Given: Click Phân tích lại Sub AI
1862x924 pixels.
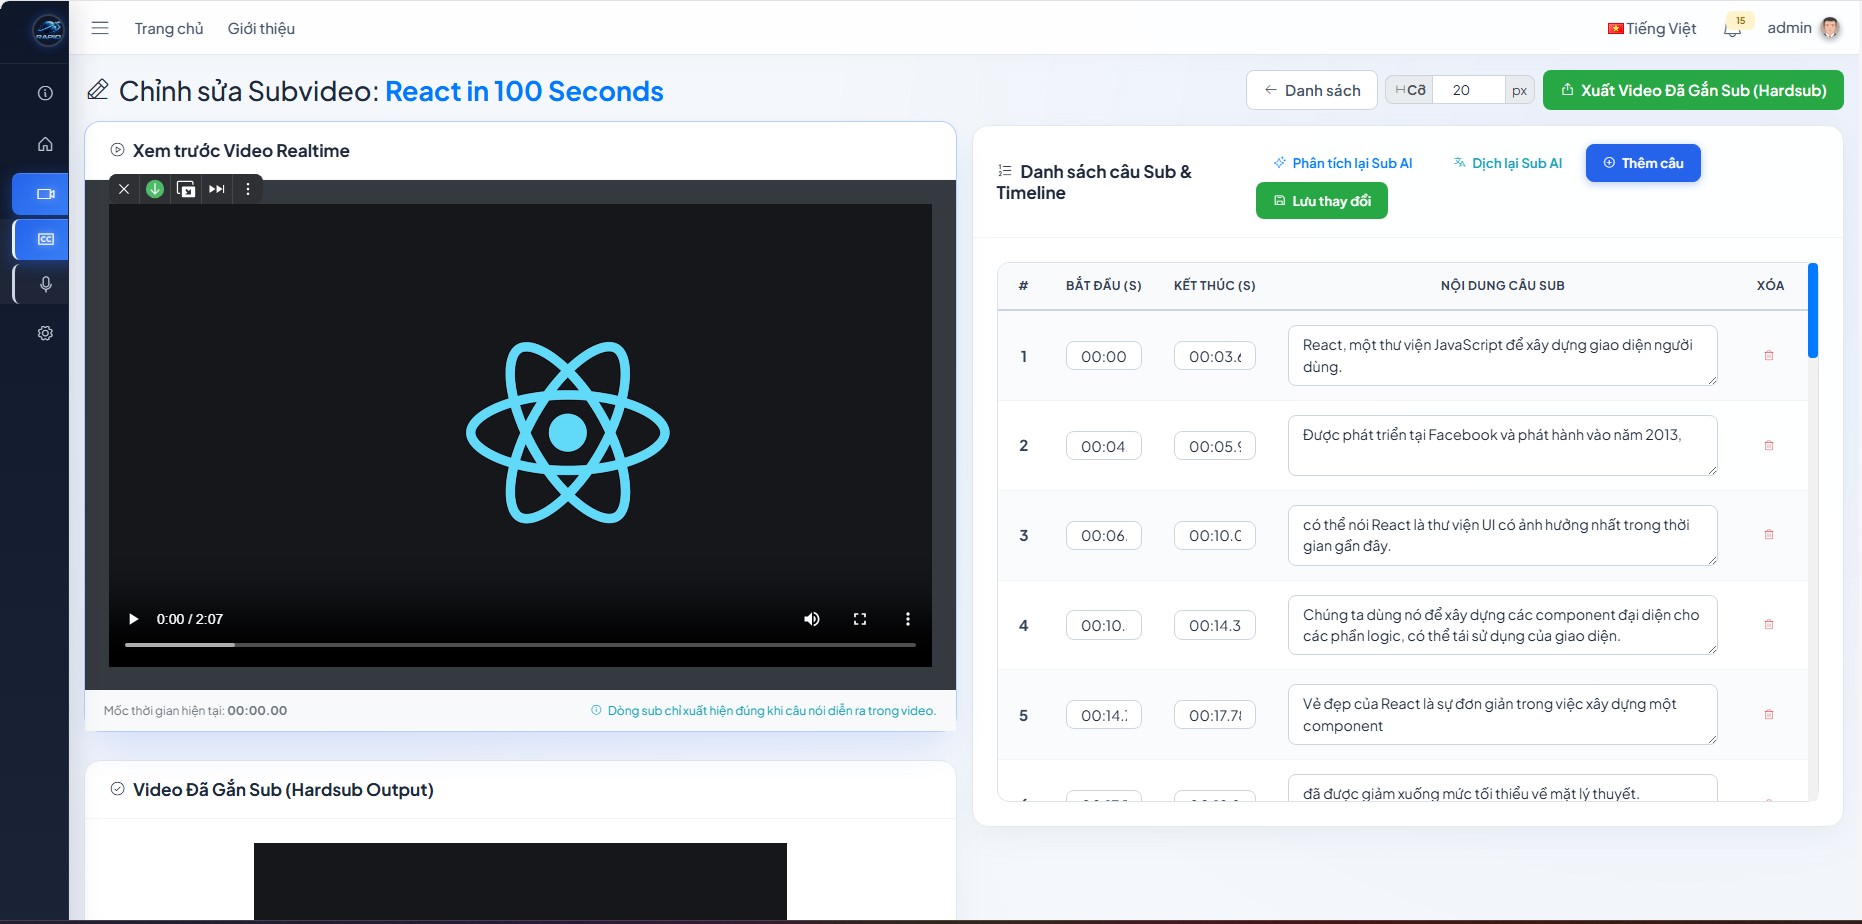Looking at the screenshot, I should tap(1343, 163).
